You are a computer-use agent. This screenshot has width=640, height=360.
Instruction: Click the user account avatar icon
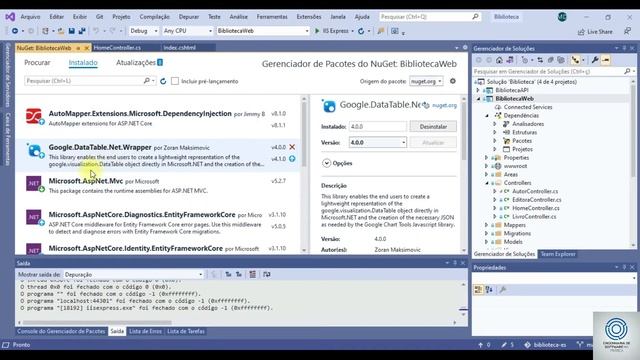[562, 17]
